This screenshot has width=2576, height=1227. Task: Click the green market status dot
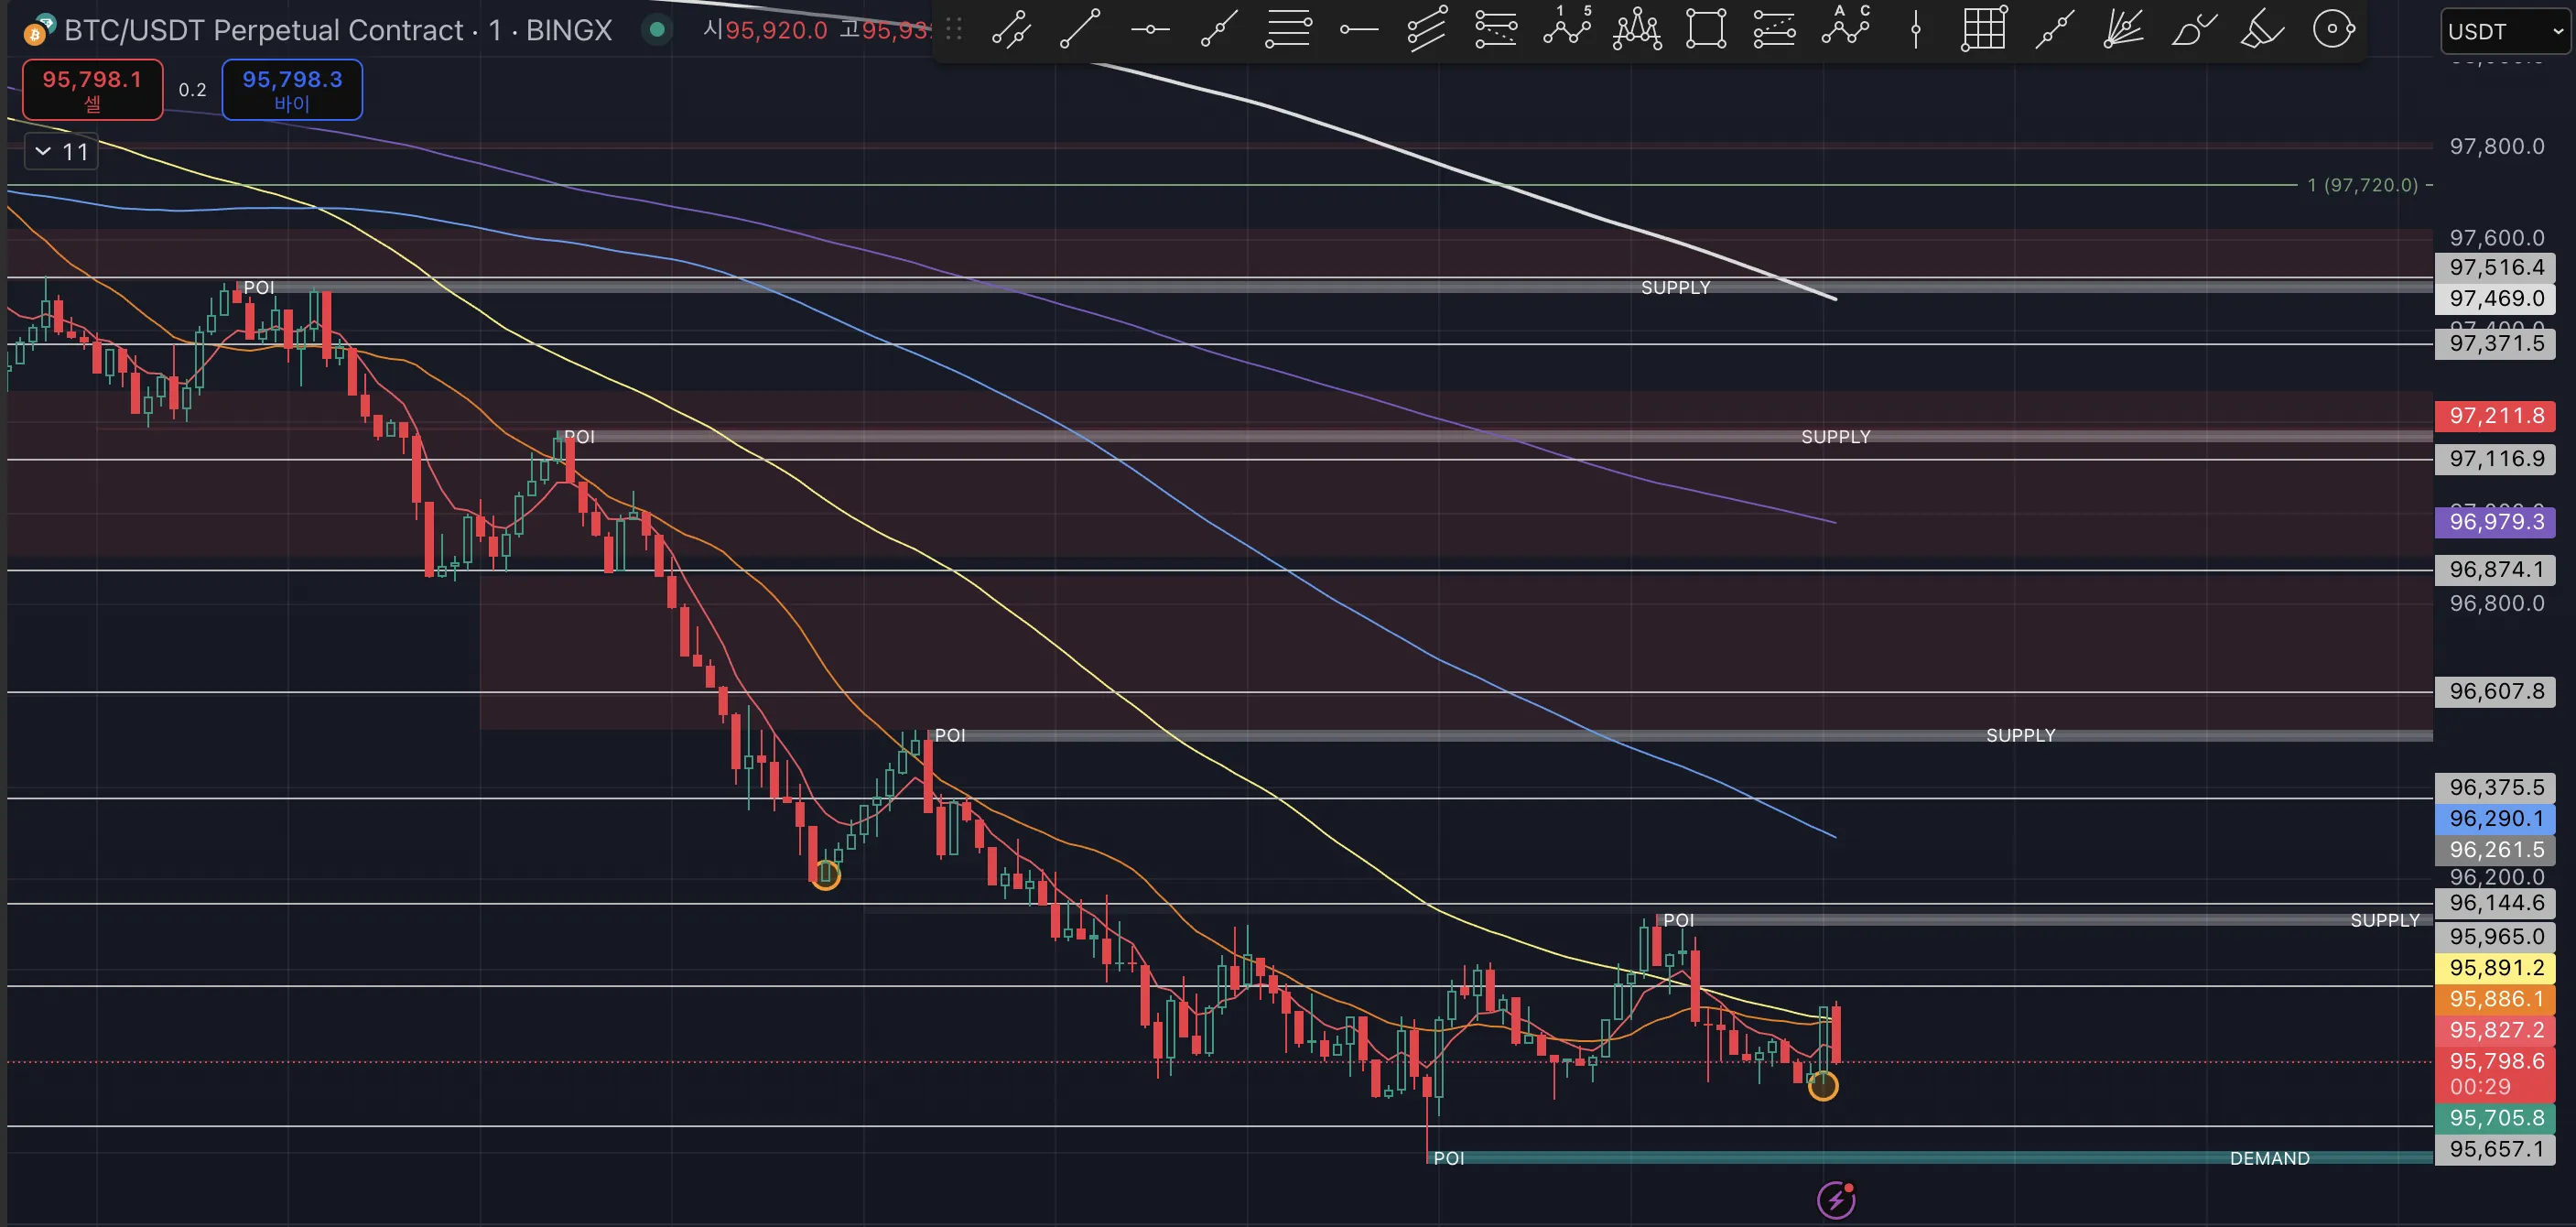[x=657, y=30]
